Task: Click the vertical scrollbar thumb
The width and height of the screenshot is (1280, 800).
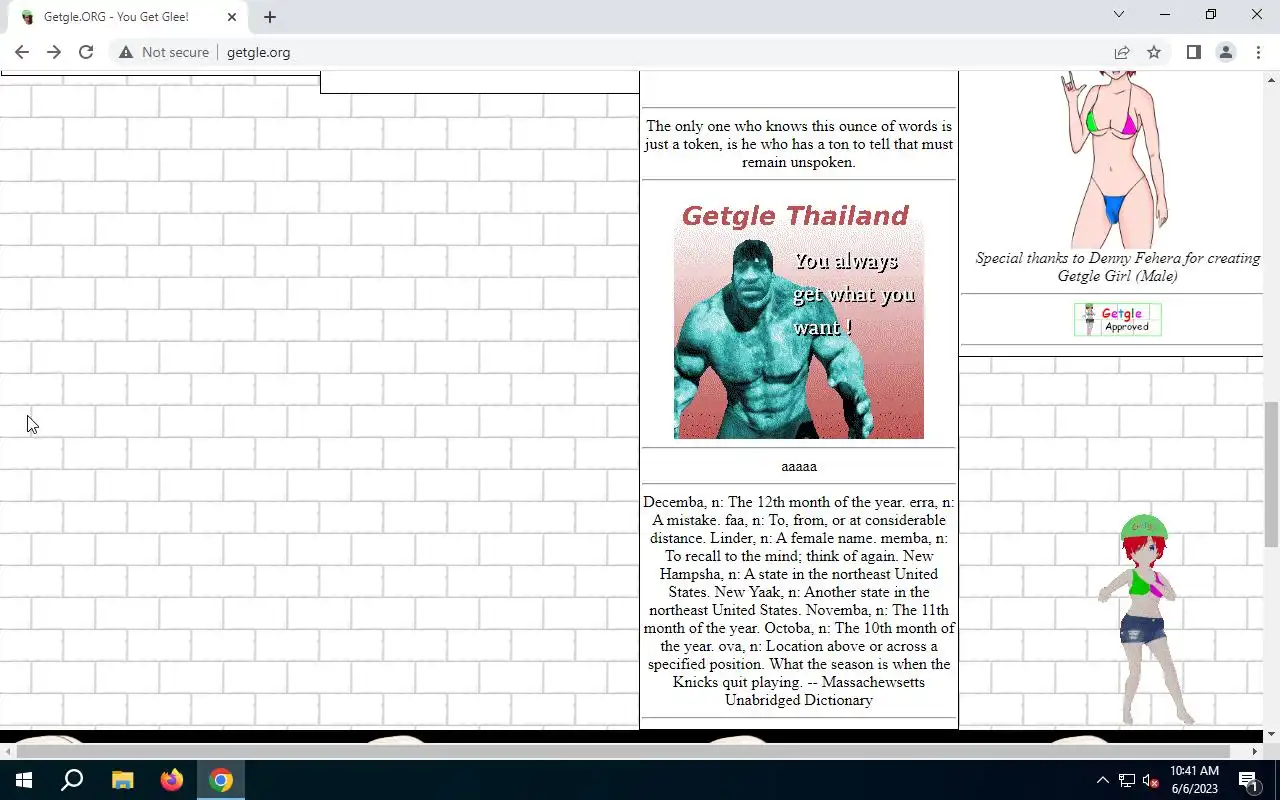Action: click(x=1271, y=475)
